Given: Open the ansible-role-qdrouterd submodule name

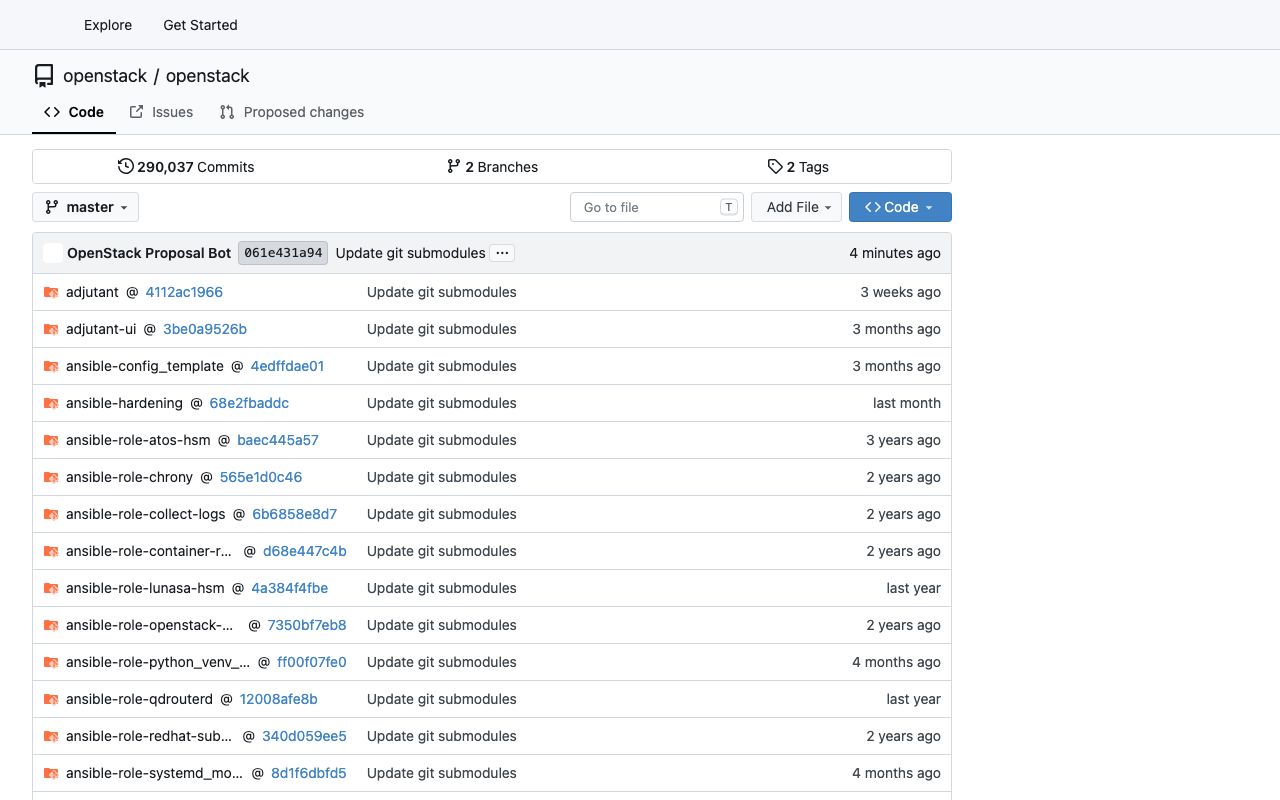Looking at the screenshot, I should coord(139,699).
